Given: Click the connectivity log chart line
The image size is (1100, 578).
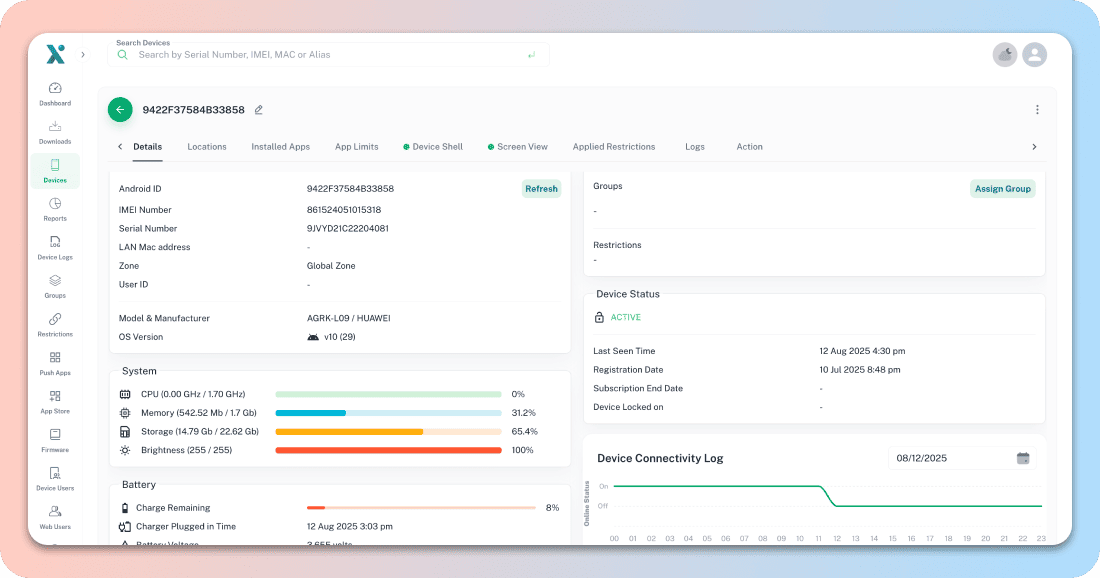Looking at the screenshot, I should click(x=828, y=496).
